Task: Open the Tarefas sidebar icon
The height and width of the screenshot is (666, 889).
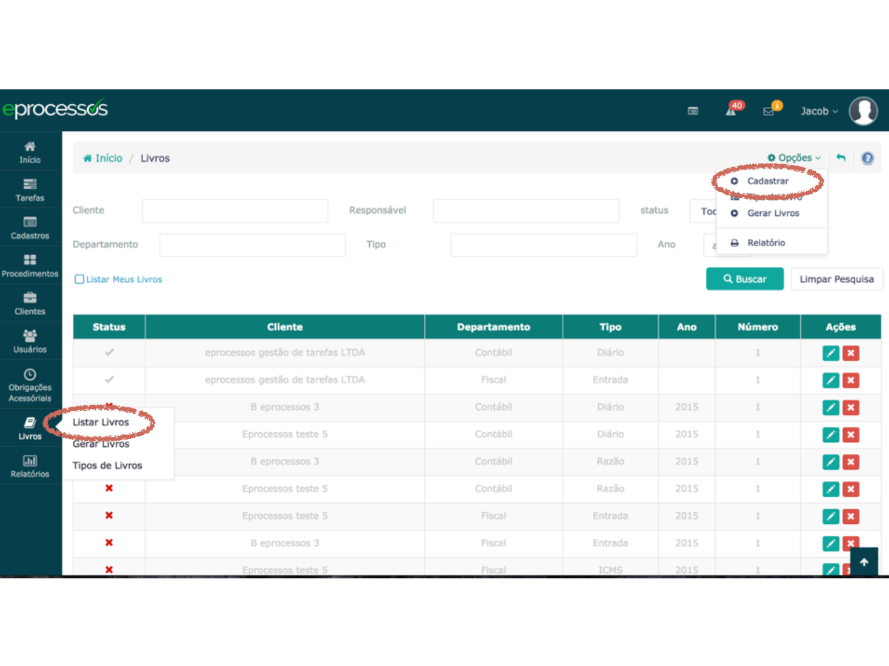Action: pos(30,189)
